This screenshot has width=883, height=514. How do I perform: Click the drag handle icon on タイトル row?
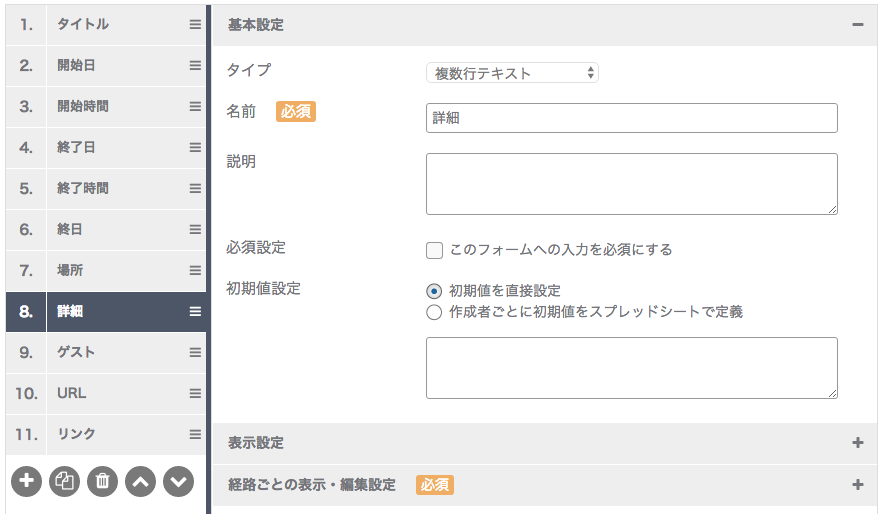tap(195, 24)
